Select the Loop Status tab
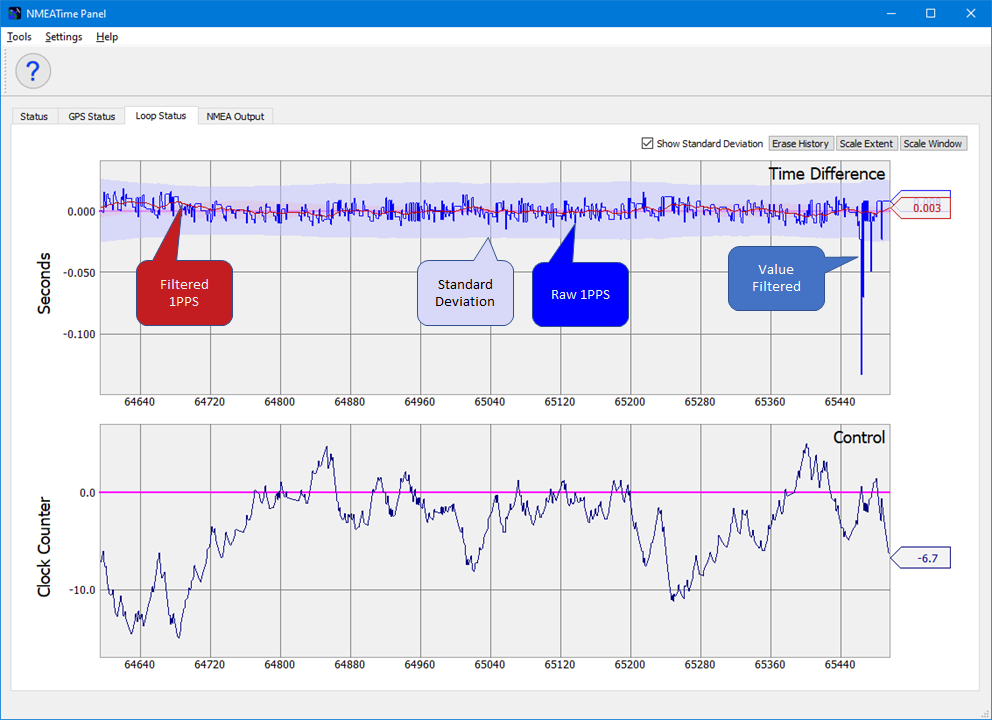 [x=161, y=116]
